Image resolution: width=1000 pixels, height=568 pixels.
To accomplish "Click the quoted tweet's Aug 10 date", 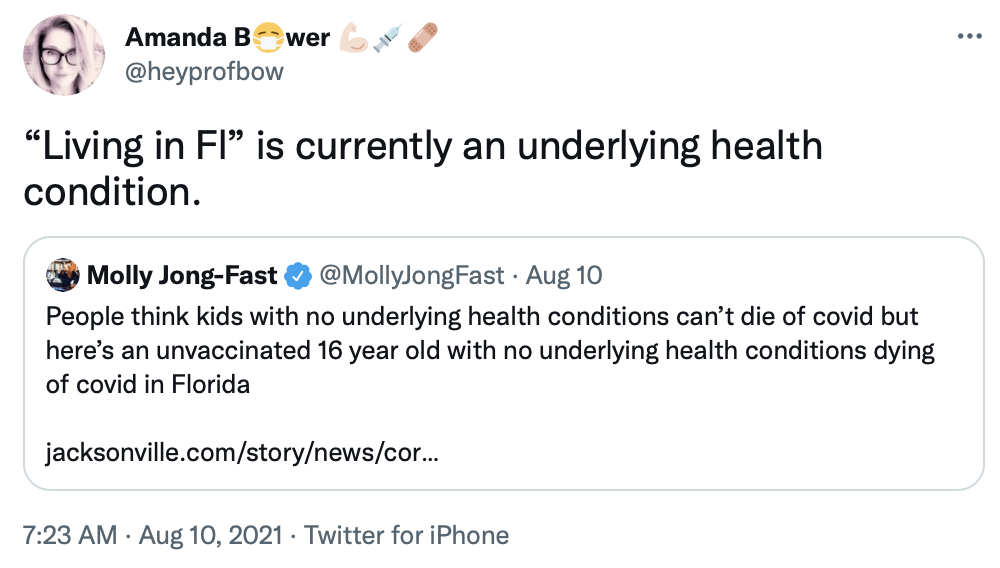I will [x=564, y=275].
